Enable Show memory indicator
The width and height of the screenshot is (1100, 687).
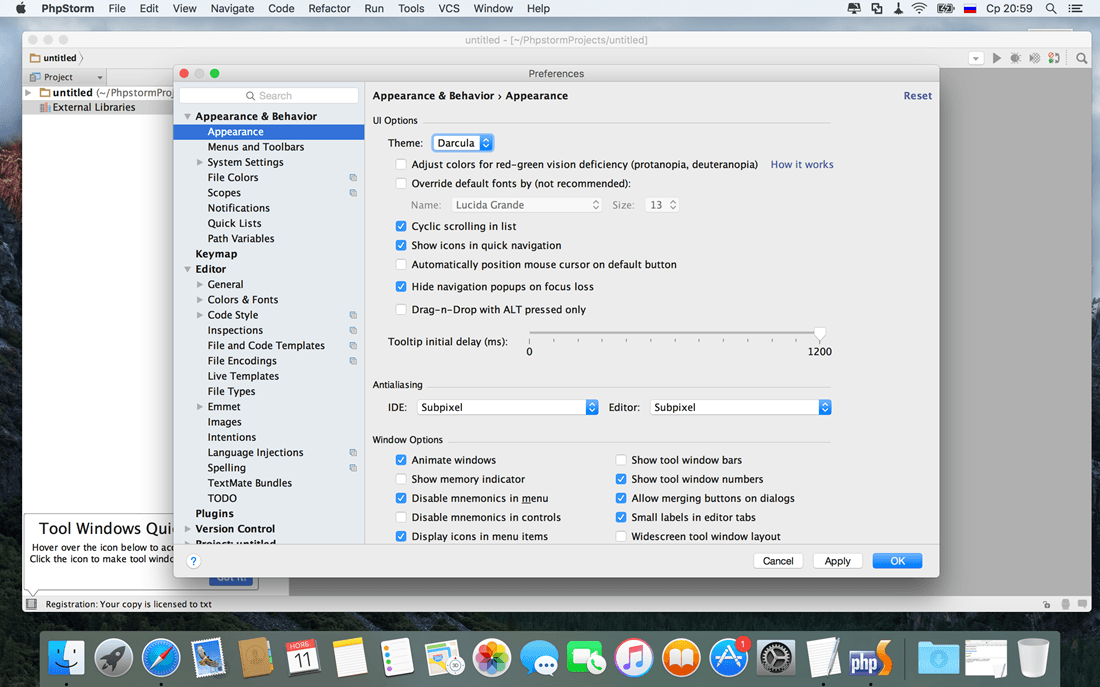401,479
